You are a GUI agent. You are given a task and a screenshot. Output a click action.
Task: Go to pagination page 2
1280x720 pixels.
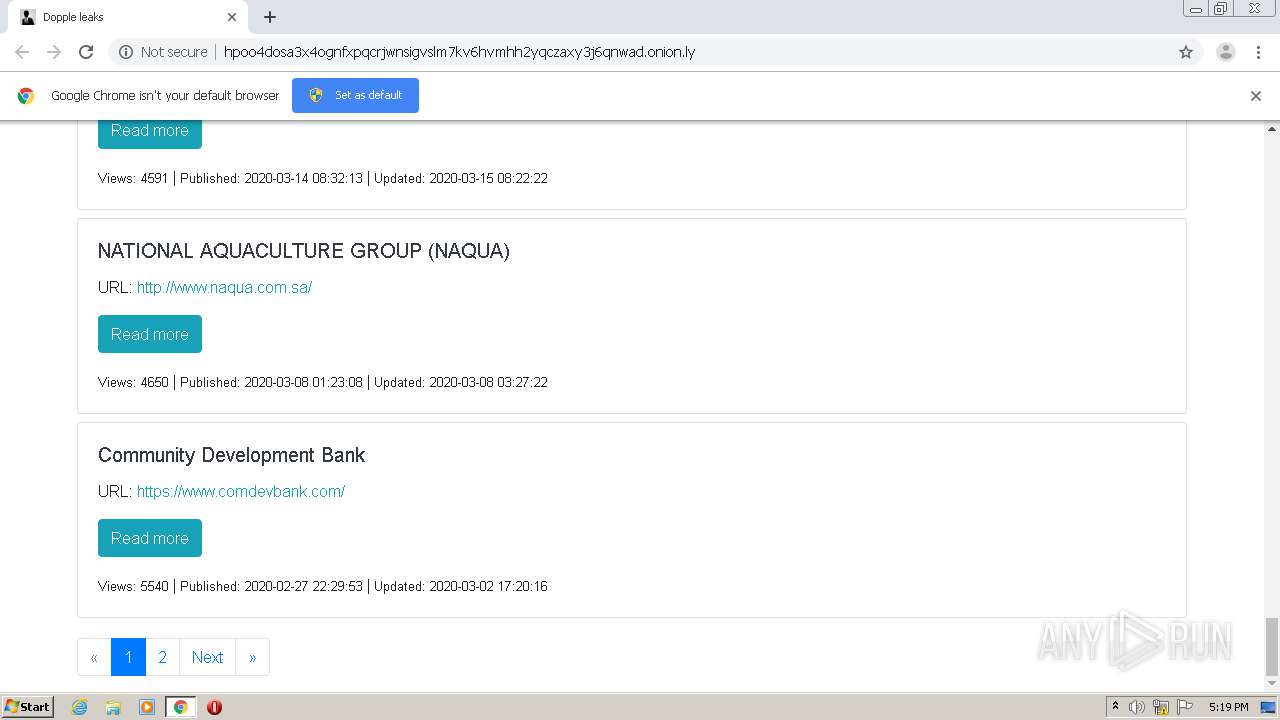[162, 657]
